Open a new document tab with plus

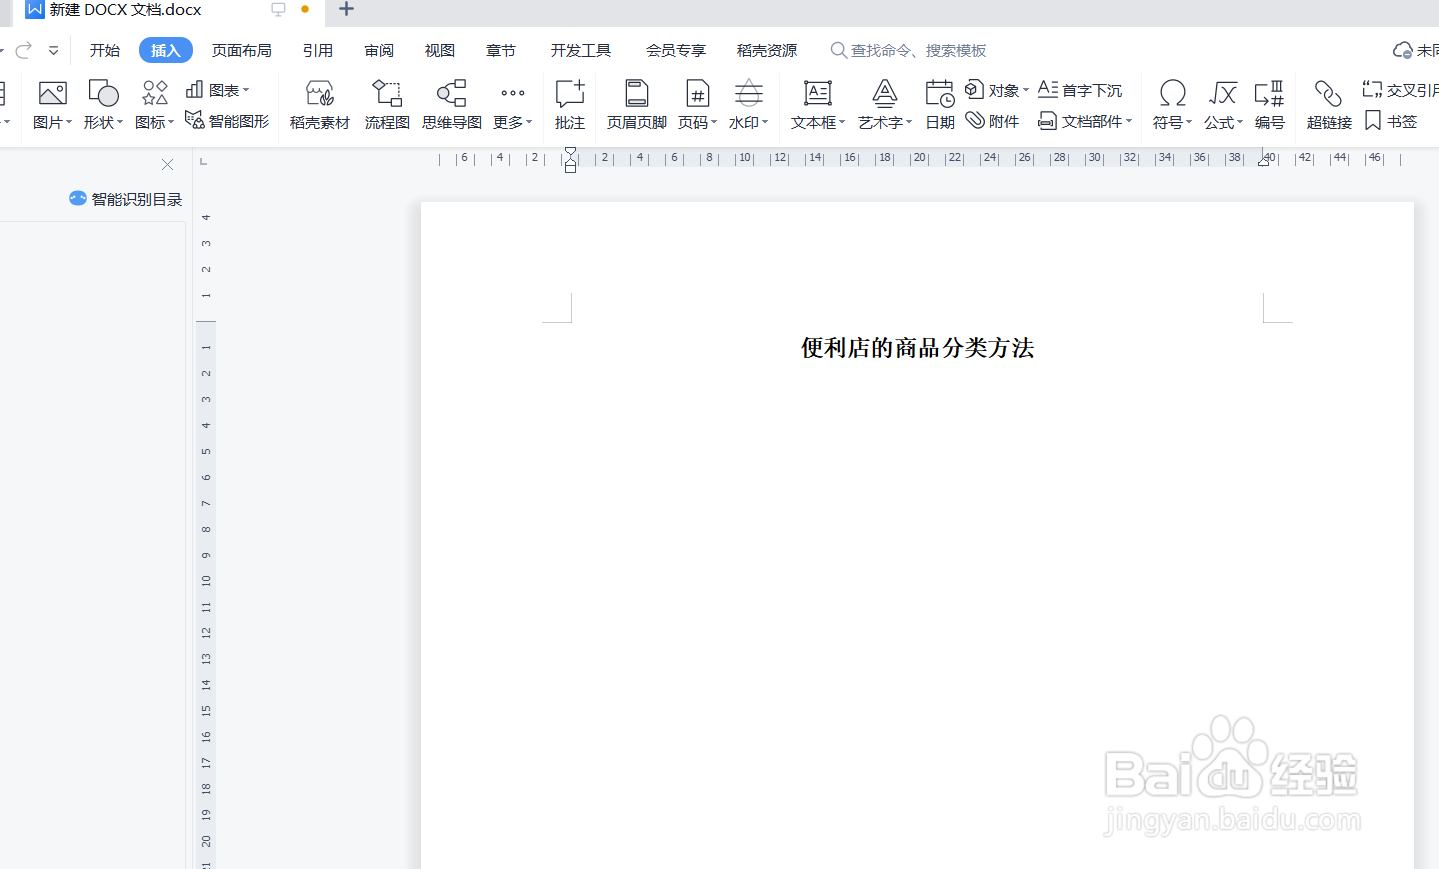[346, 9]
